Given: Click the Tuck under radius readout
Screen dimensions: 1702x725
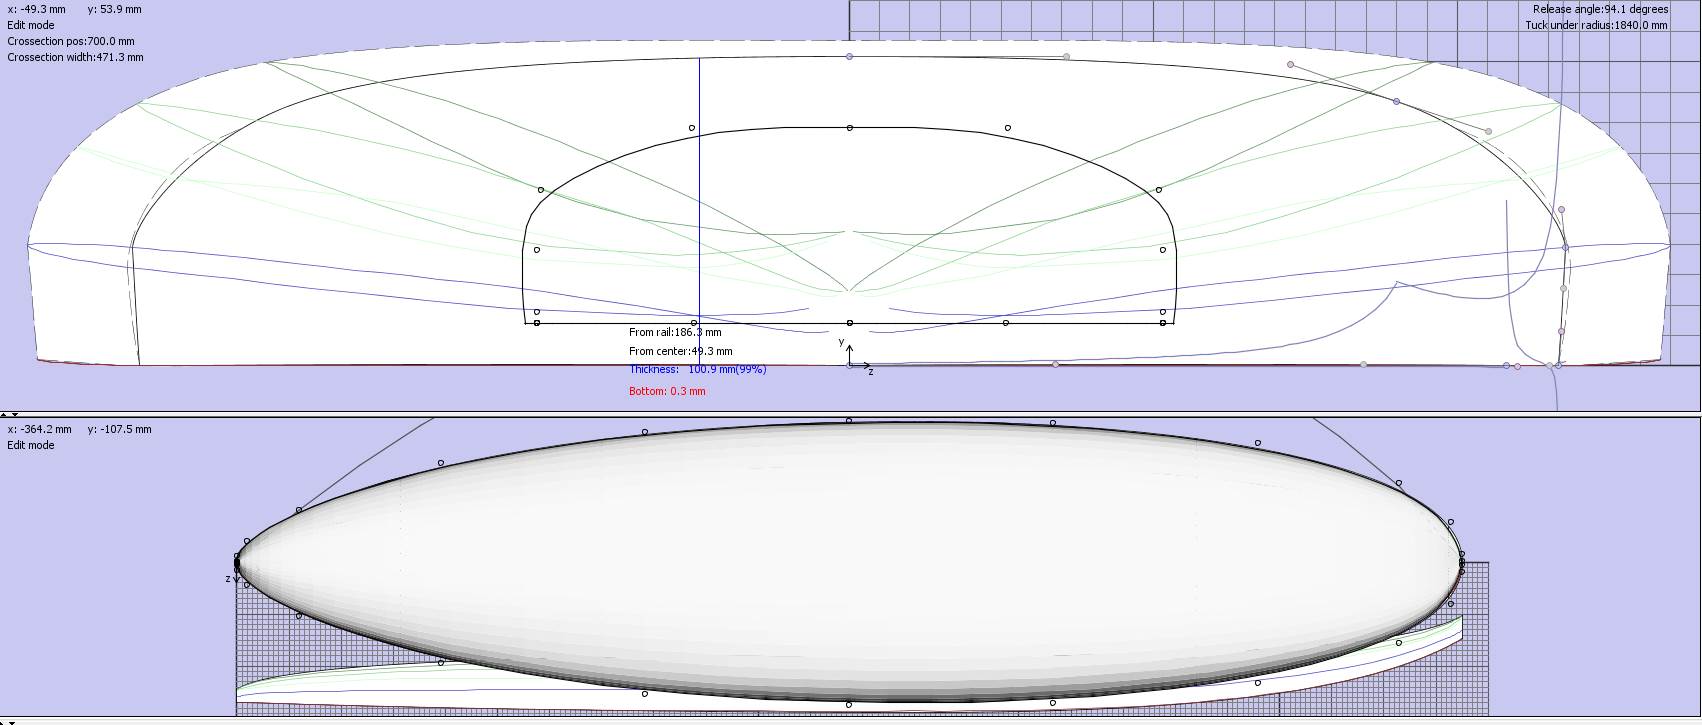Looking at the screenshot, I should (x=1596, y=25).
